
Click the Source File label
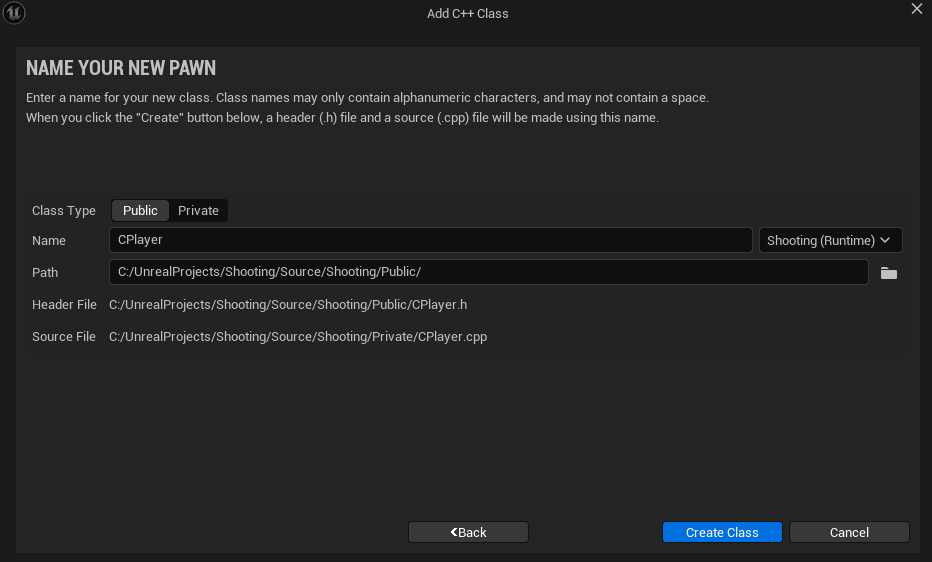click(x=64, y=337)
